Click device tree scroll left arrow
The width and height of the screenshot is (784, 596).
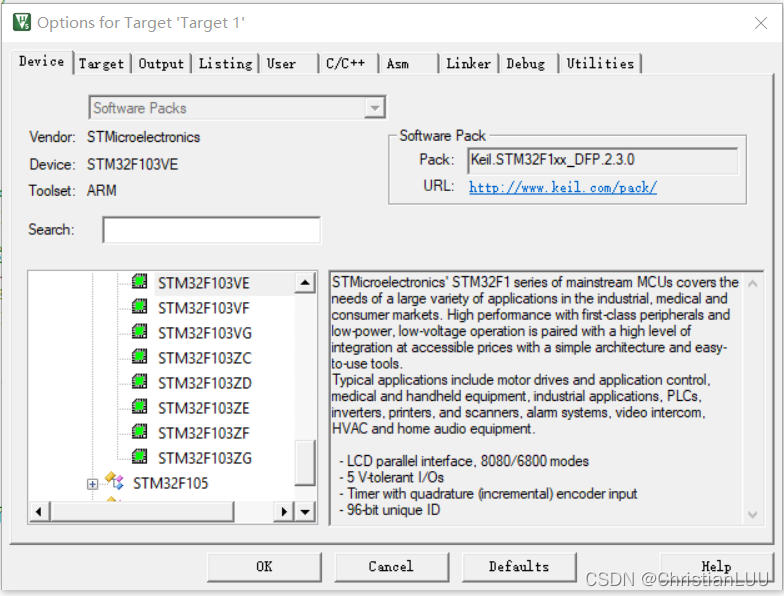point(39,512)
